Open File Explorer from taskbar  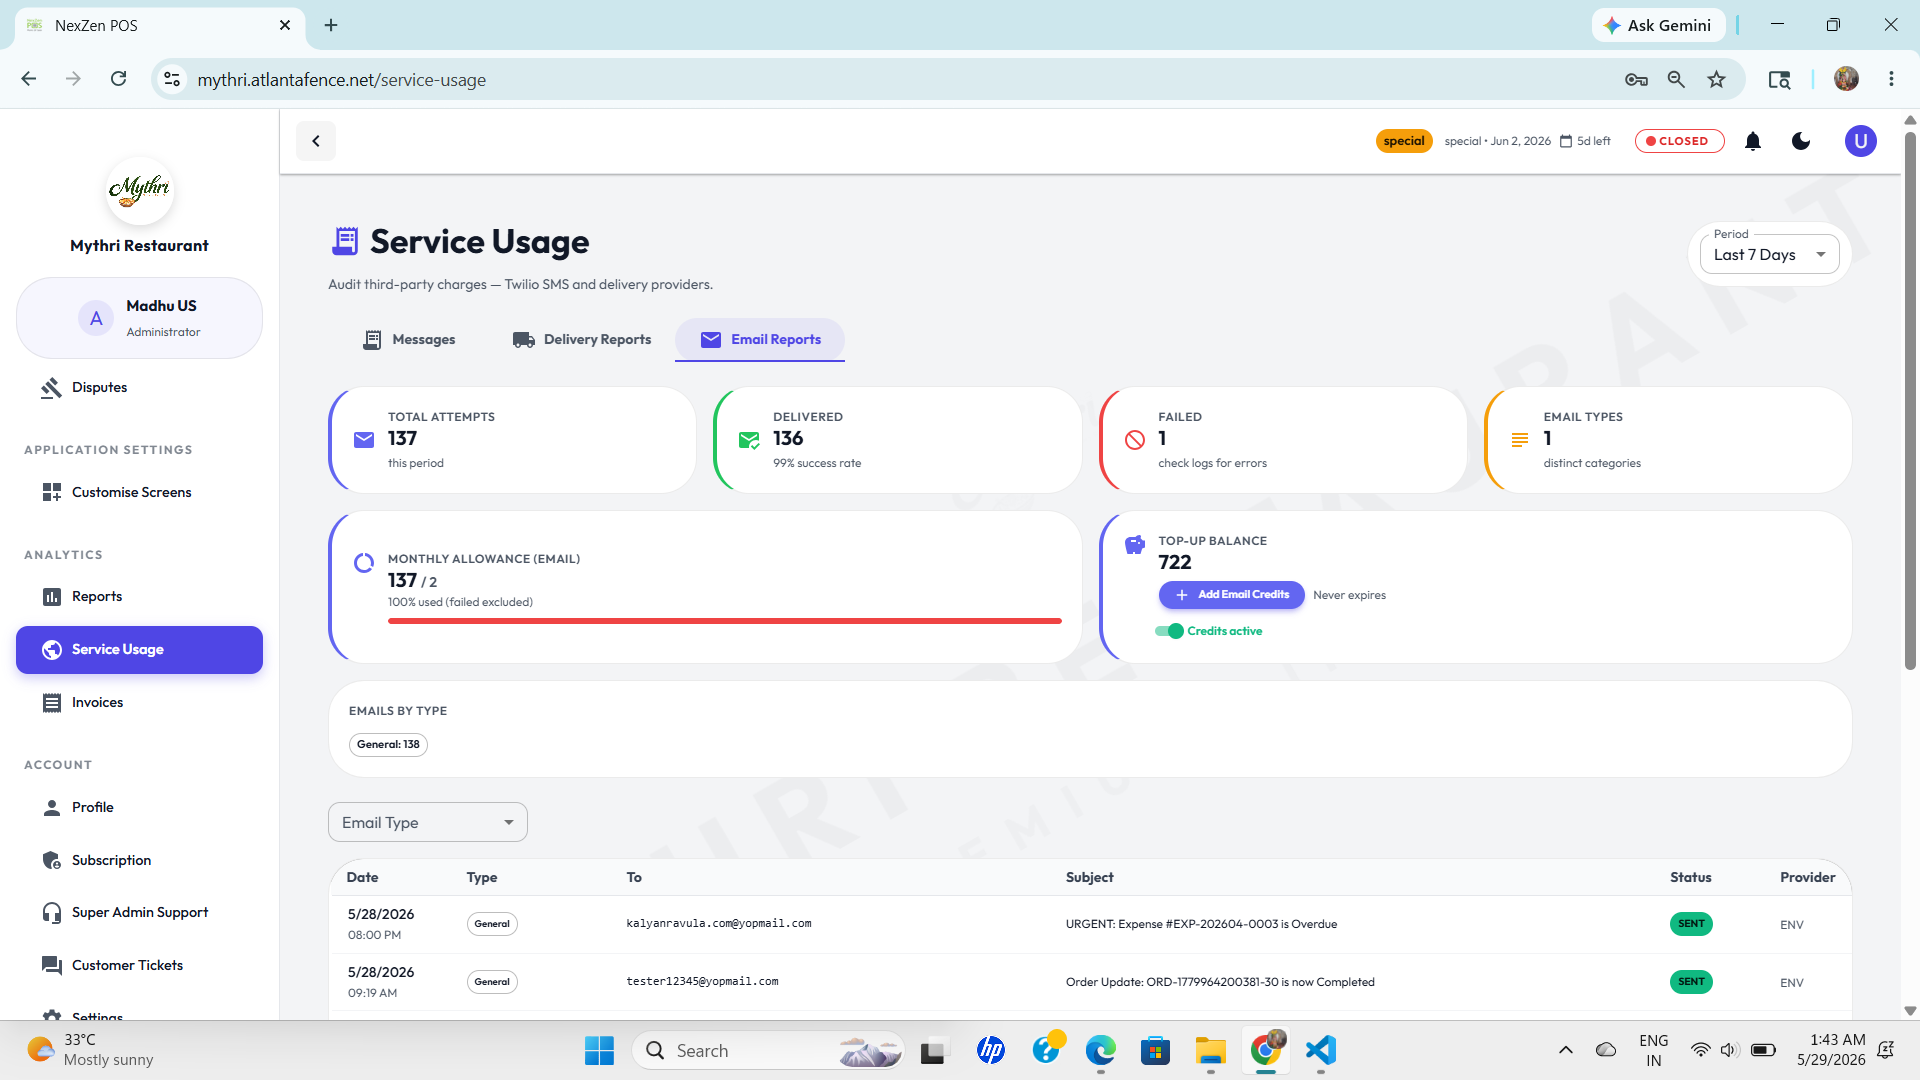pyautogui.click(x=1210, y=1050)
